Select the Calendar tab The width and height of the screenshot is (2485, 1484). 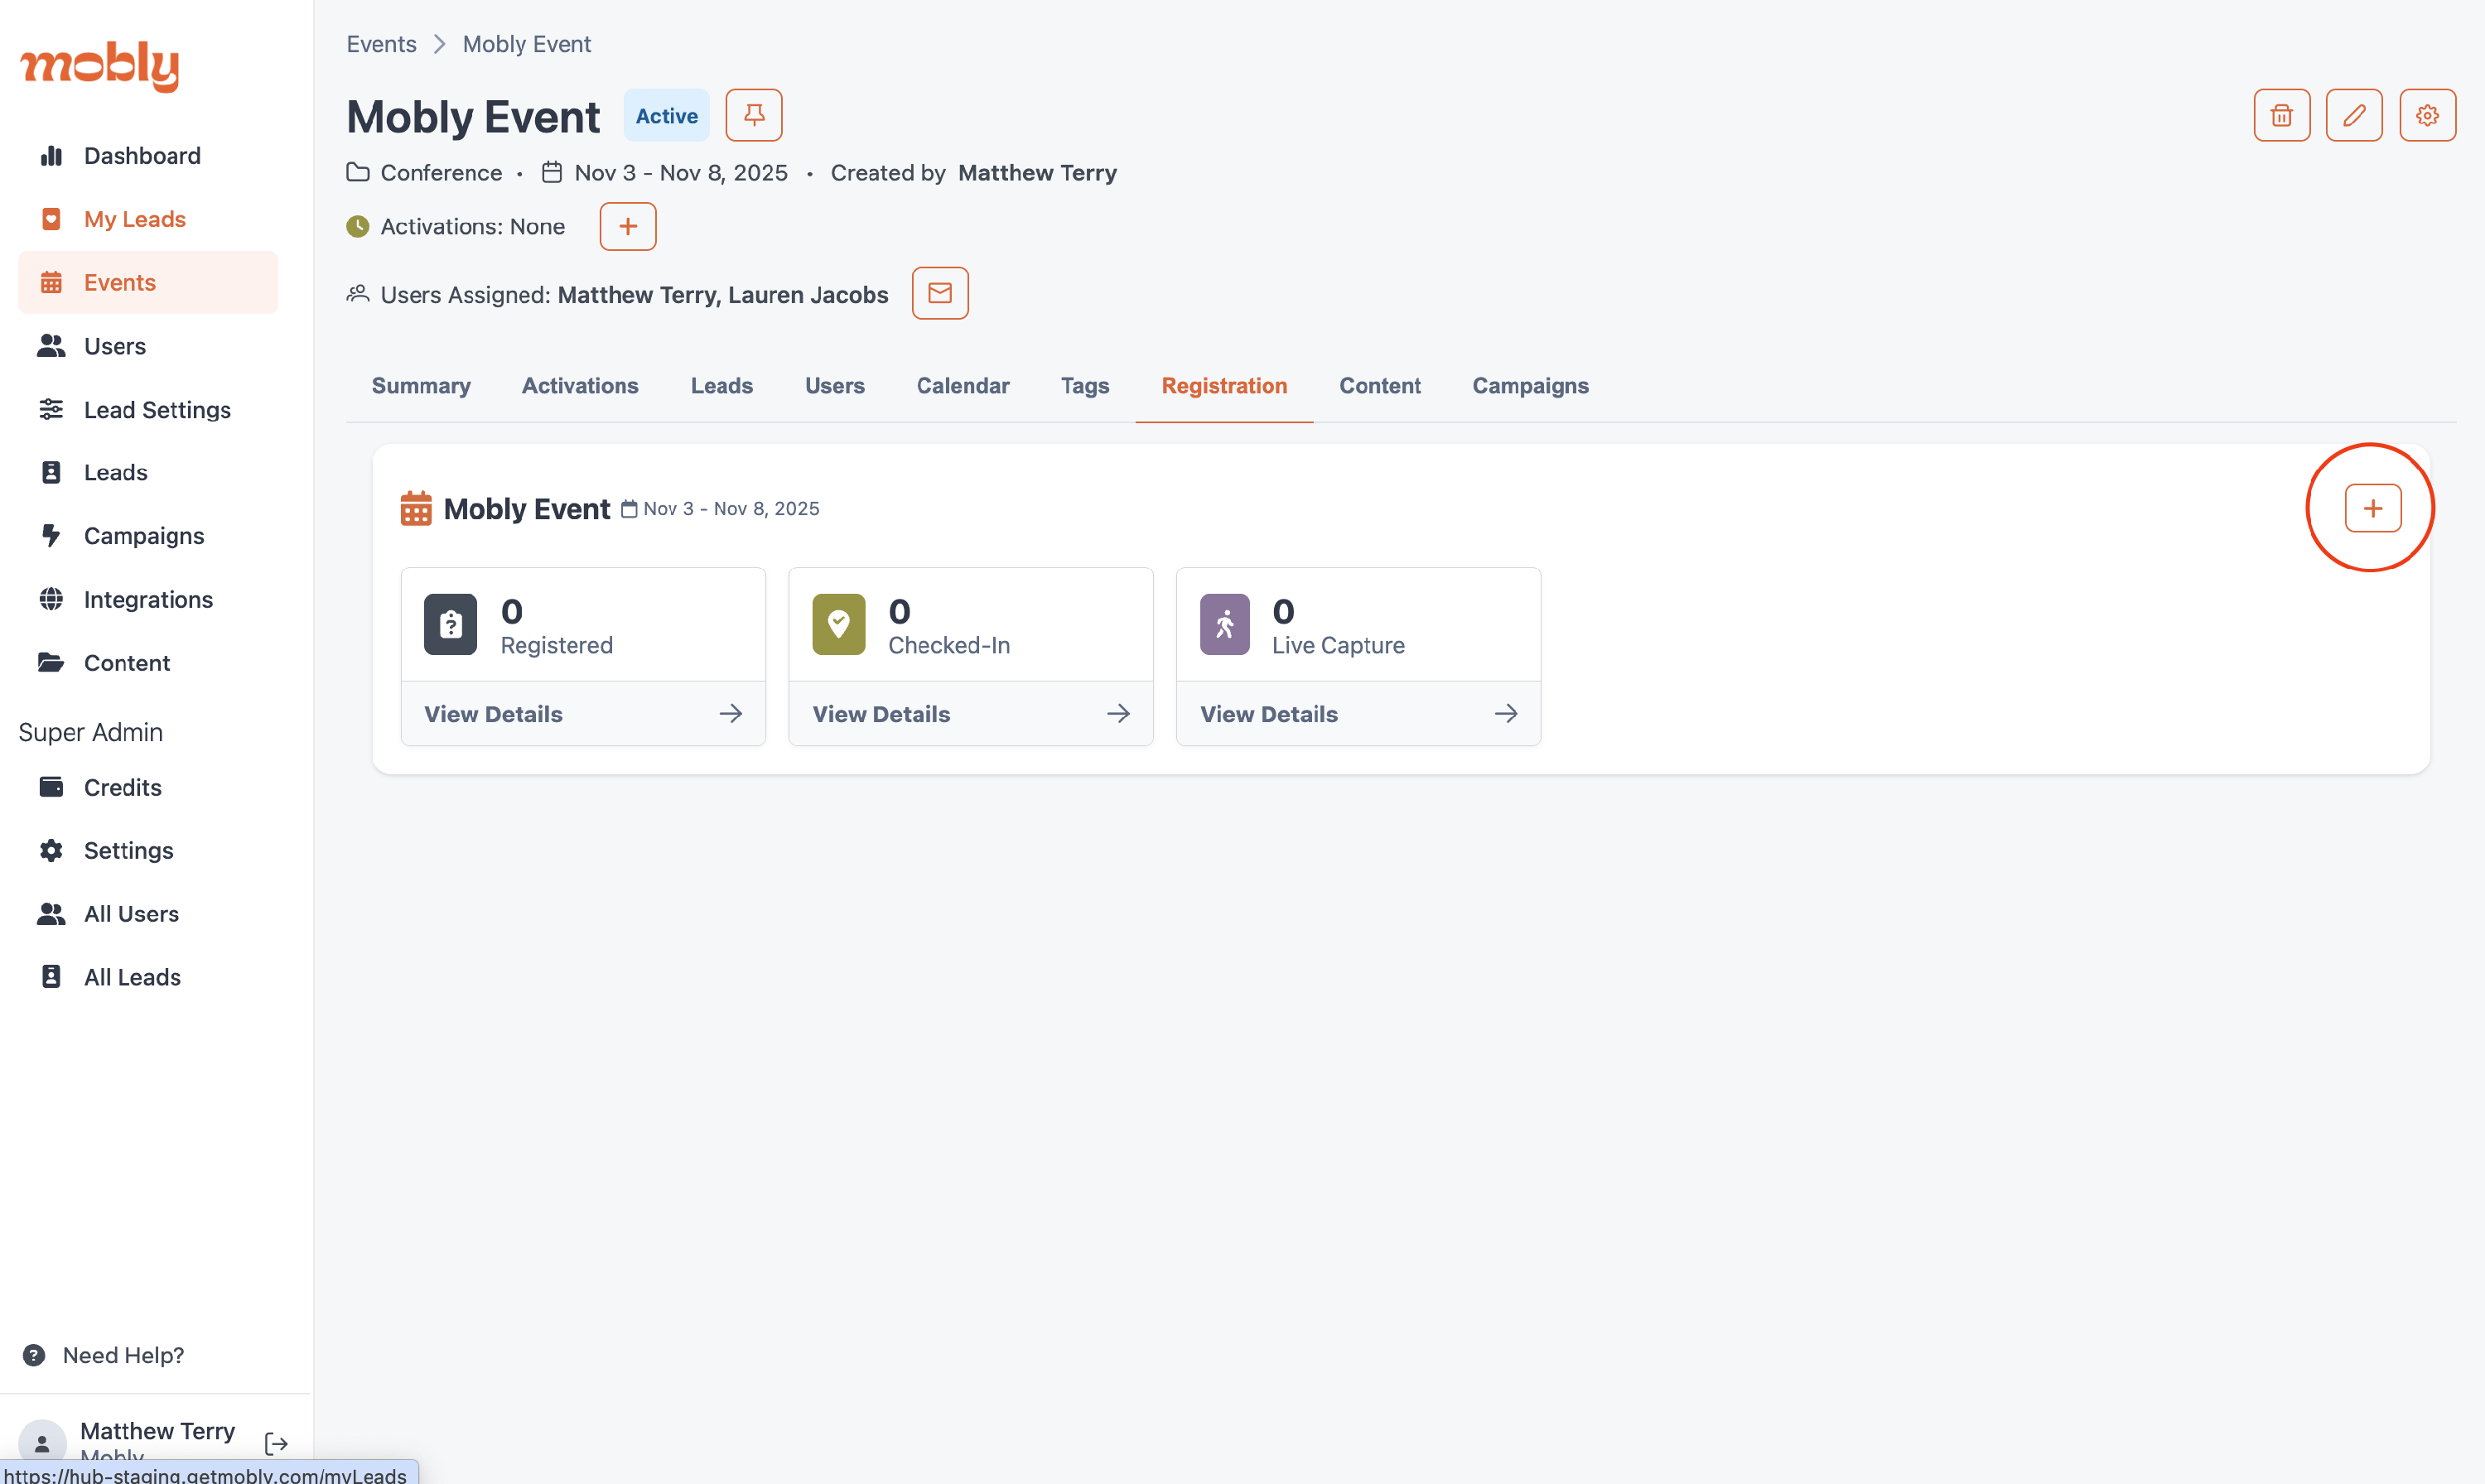click(963, 386)
